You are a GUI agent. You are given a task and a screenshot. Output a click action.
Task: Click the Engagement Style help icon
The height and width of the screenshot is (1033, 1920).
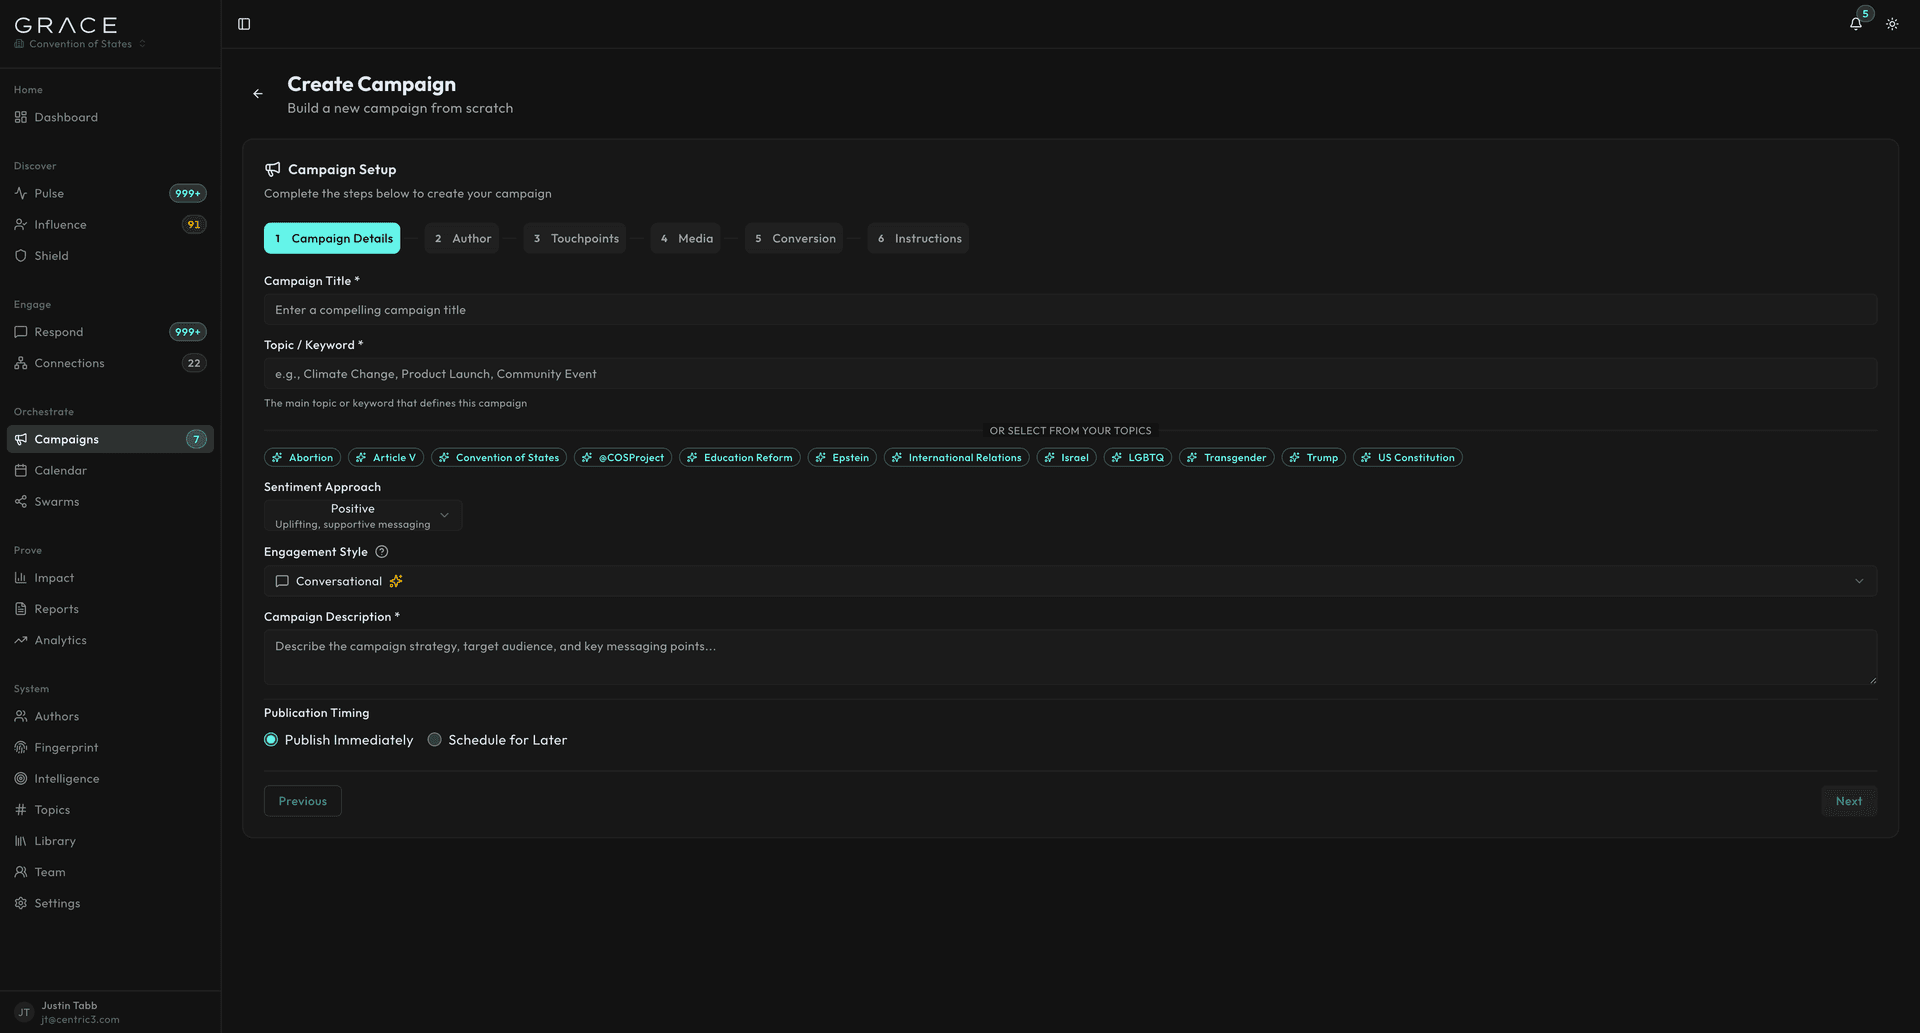[381, 552]
